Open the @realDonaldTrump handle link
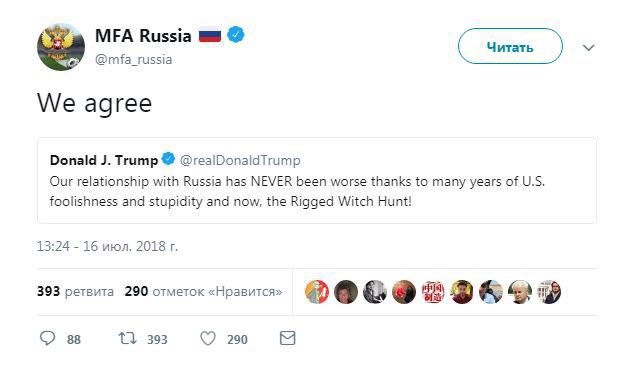This screenshot has width=628, height=371. pyautogui.click(x=240, y=160)
